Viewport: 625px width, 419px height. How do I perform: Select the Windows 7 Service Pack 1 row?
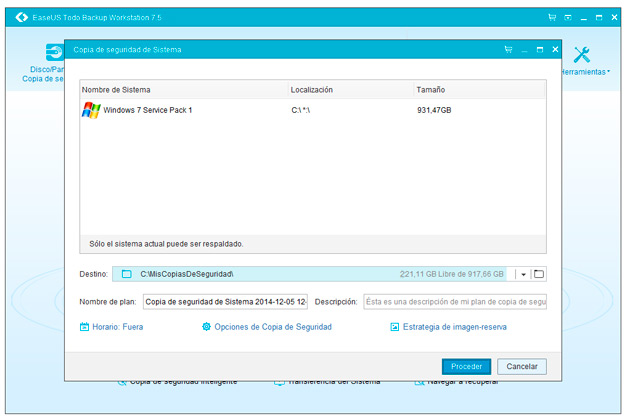[x=313, y=110]
